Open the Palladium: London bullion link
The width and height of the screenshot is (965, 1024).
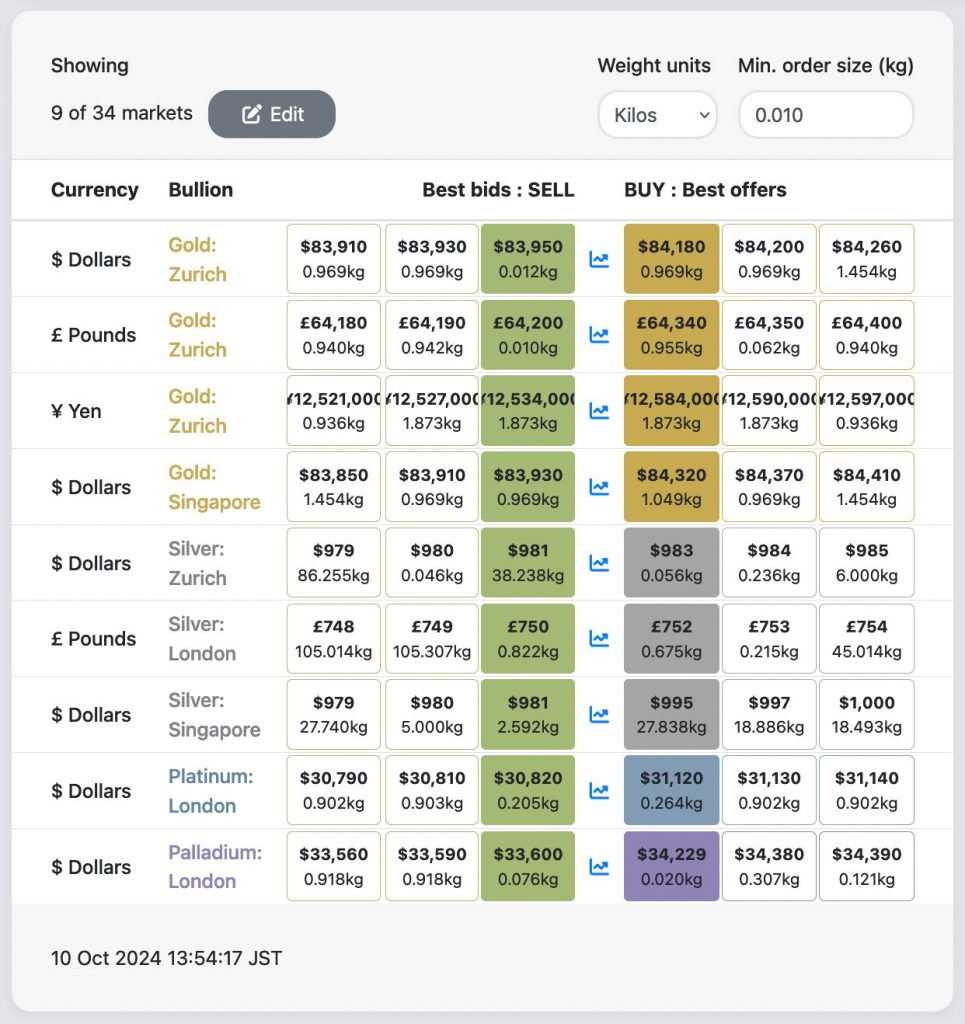215,867
